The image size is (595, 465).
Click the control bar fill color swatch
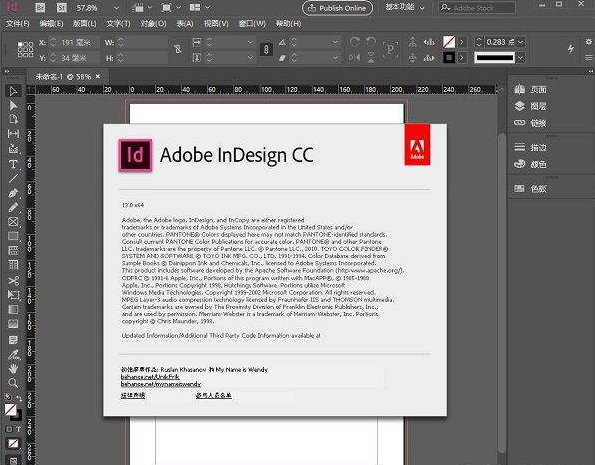(x=449, y=42)
